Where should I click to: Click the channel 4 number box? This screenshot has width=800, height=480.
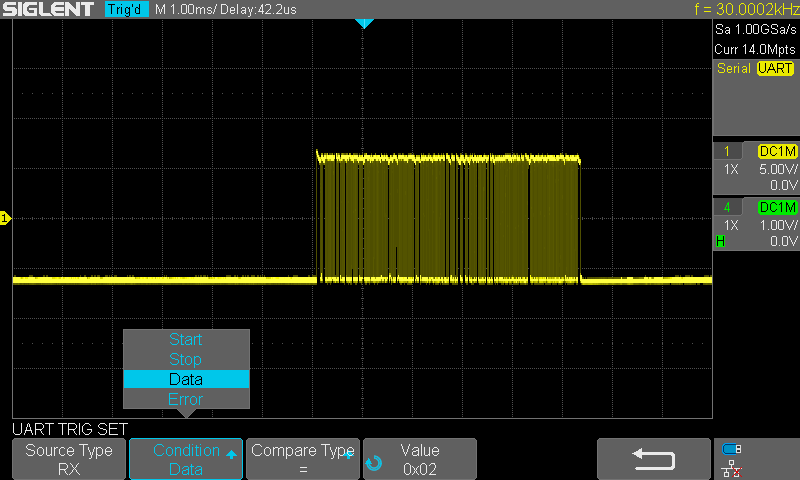[727, 207]
